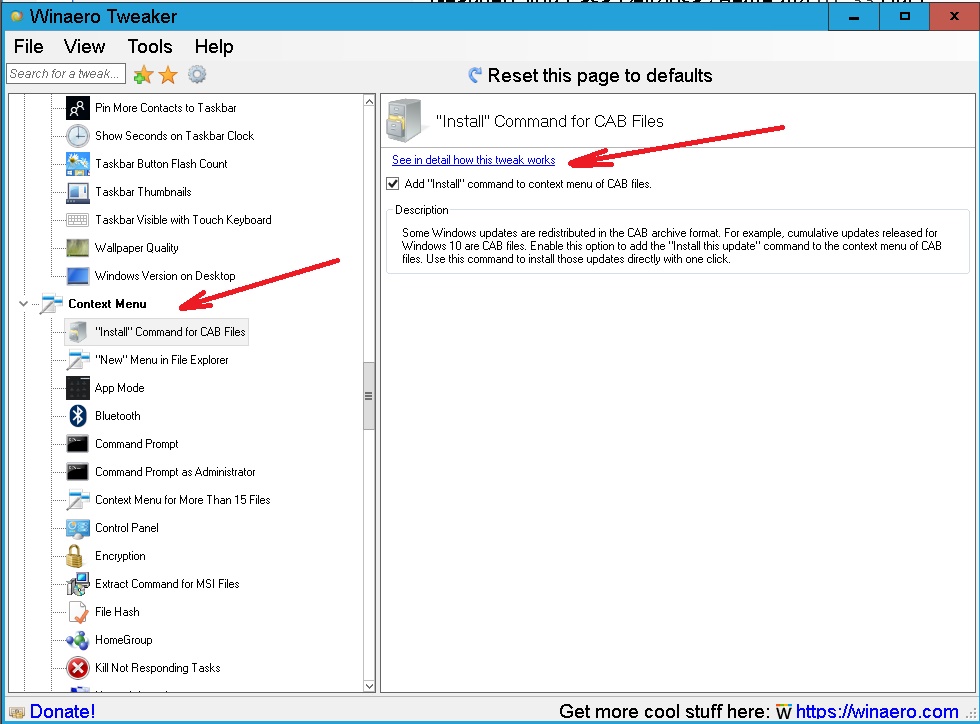Click the Context Menu category icon
This screenshot has width=980, height=724.
pos(51,304)
